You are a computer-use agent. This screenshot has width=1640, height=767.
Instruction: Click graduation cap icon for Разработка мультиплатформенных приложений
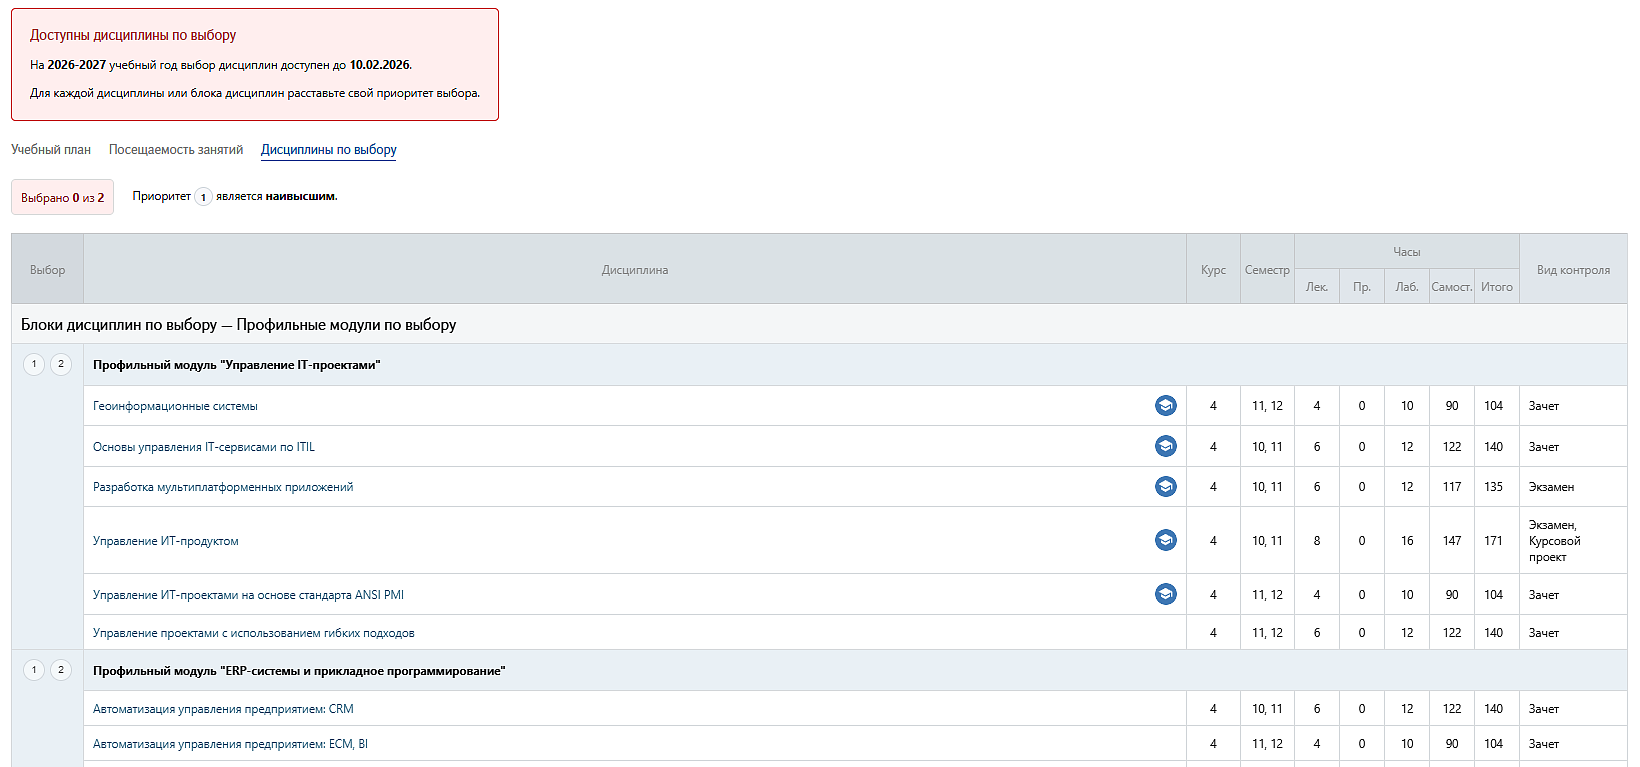1165,486
